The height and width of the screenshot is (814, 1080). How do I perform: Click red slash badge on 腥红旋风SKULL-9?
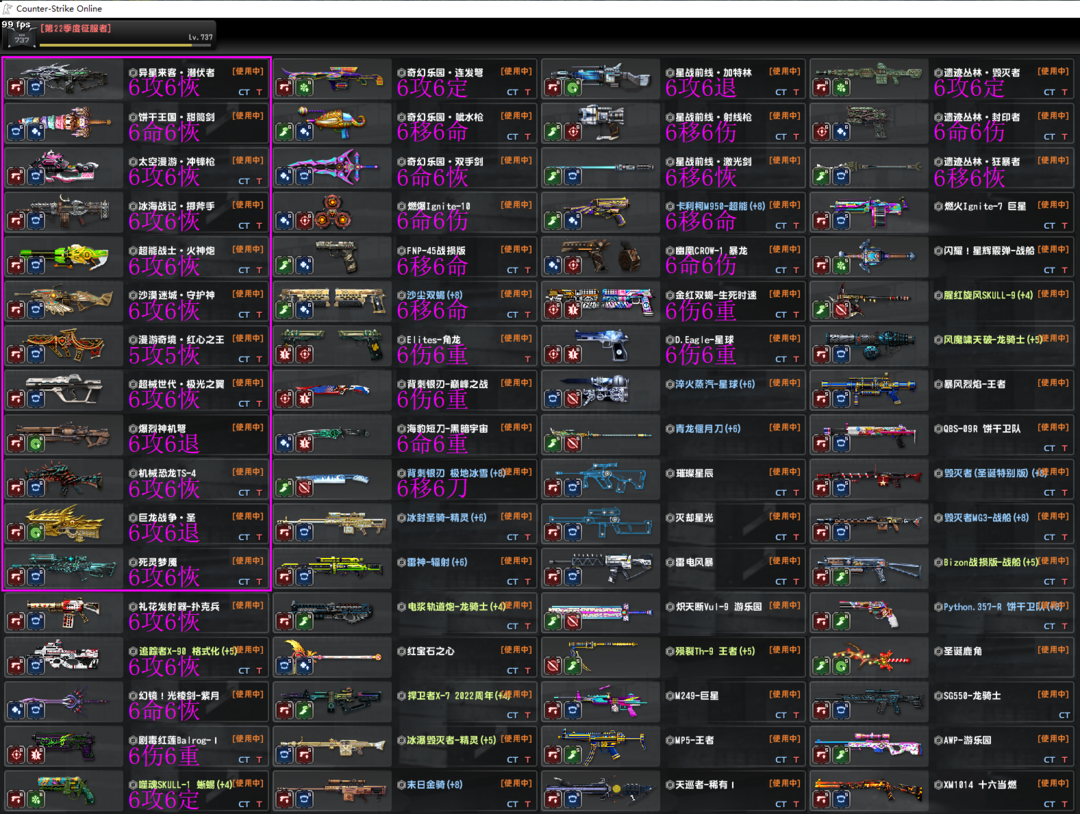841,310
